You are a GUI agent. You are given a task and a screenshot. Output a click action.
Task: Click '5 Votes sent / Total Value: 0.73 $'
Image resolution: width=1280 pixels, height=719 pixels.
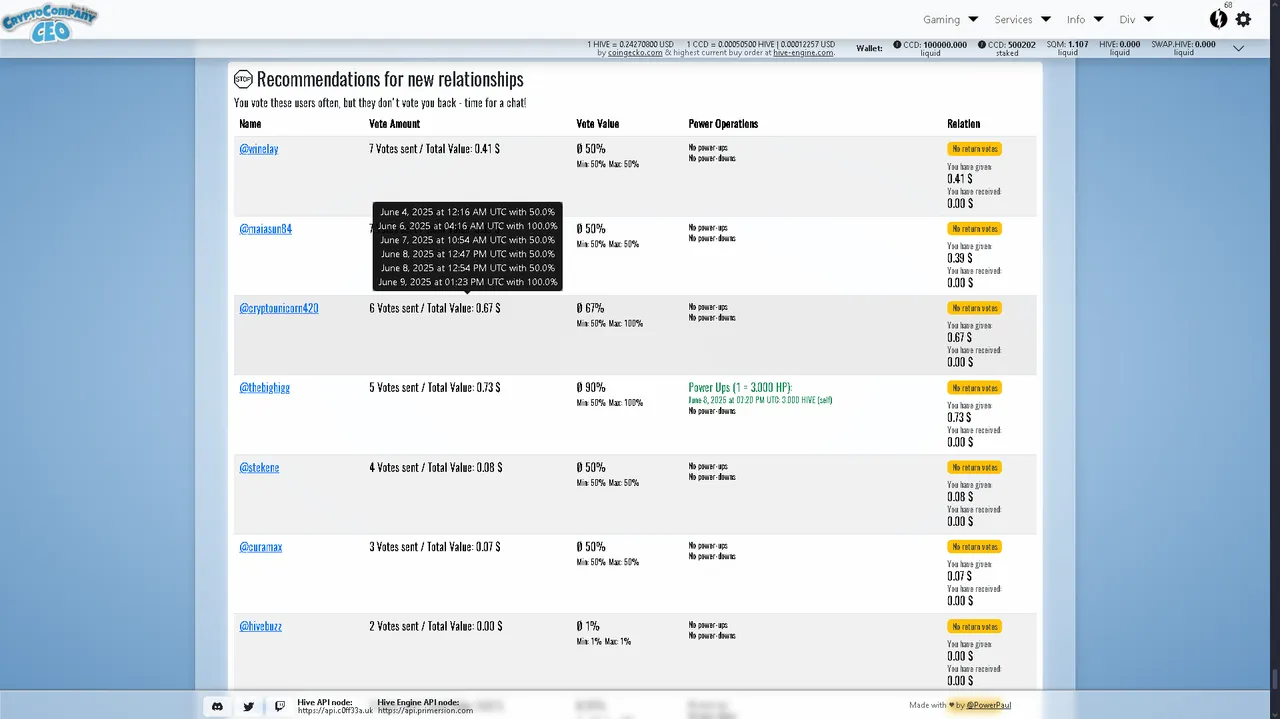tap(435, 387)
